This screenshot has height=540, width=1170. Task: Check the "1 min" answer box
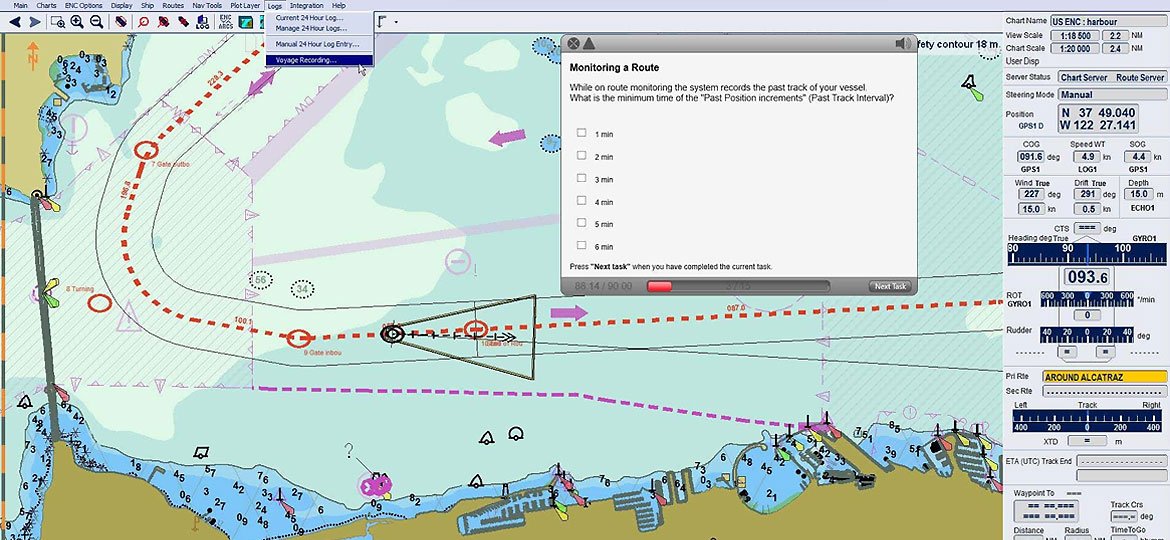581,133
